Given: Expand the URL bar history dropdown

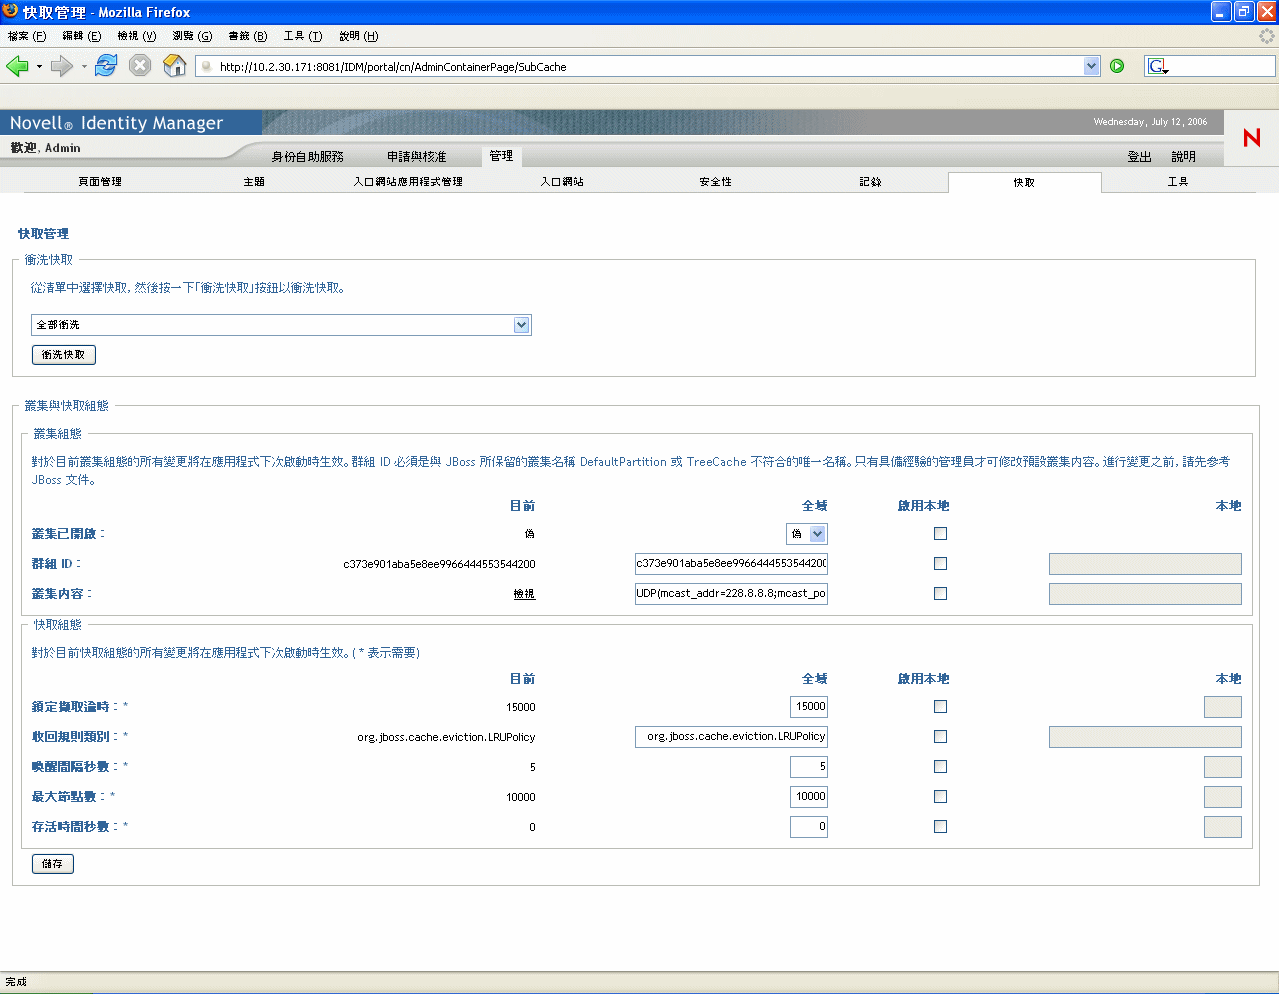Looking at the screenshot, I should pos(1091,66).
